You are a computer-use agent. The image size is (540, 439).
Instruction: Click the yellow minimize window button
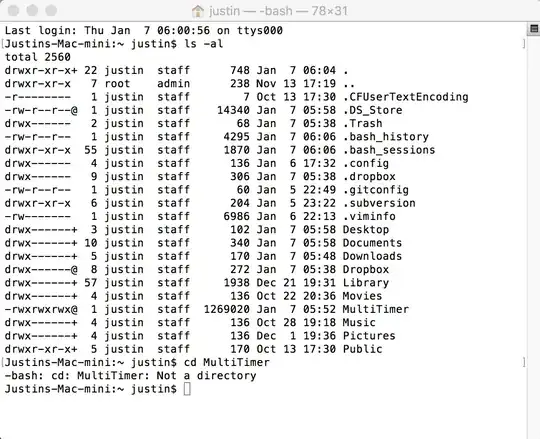click(32, 10)
